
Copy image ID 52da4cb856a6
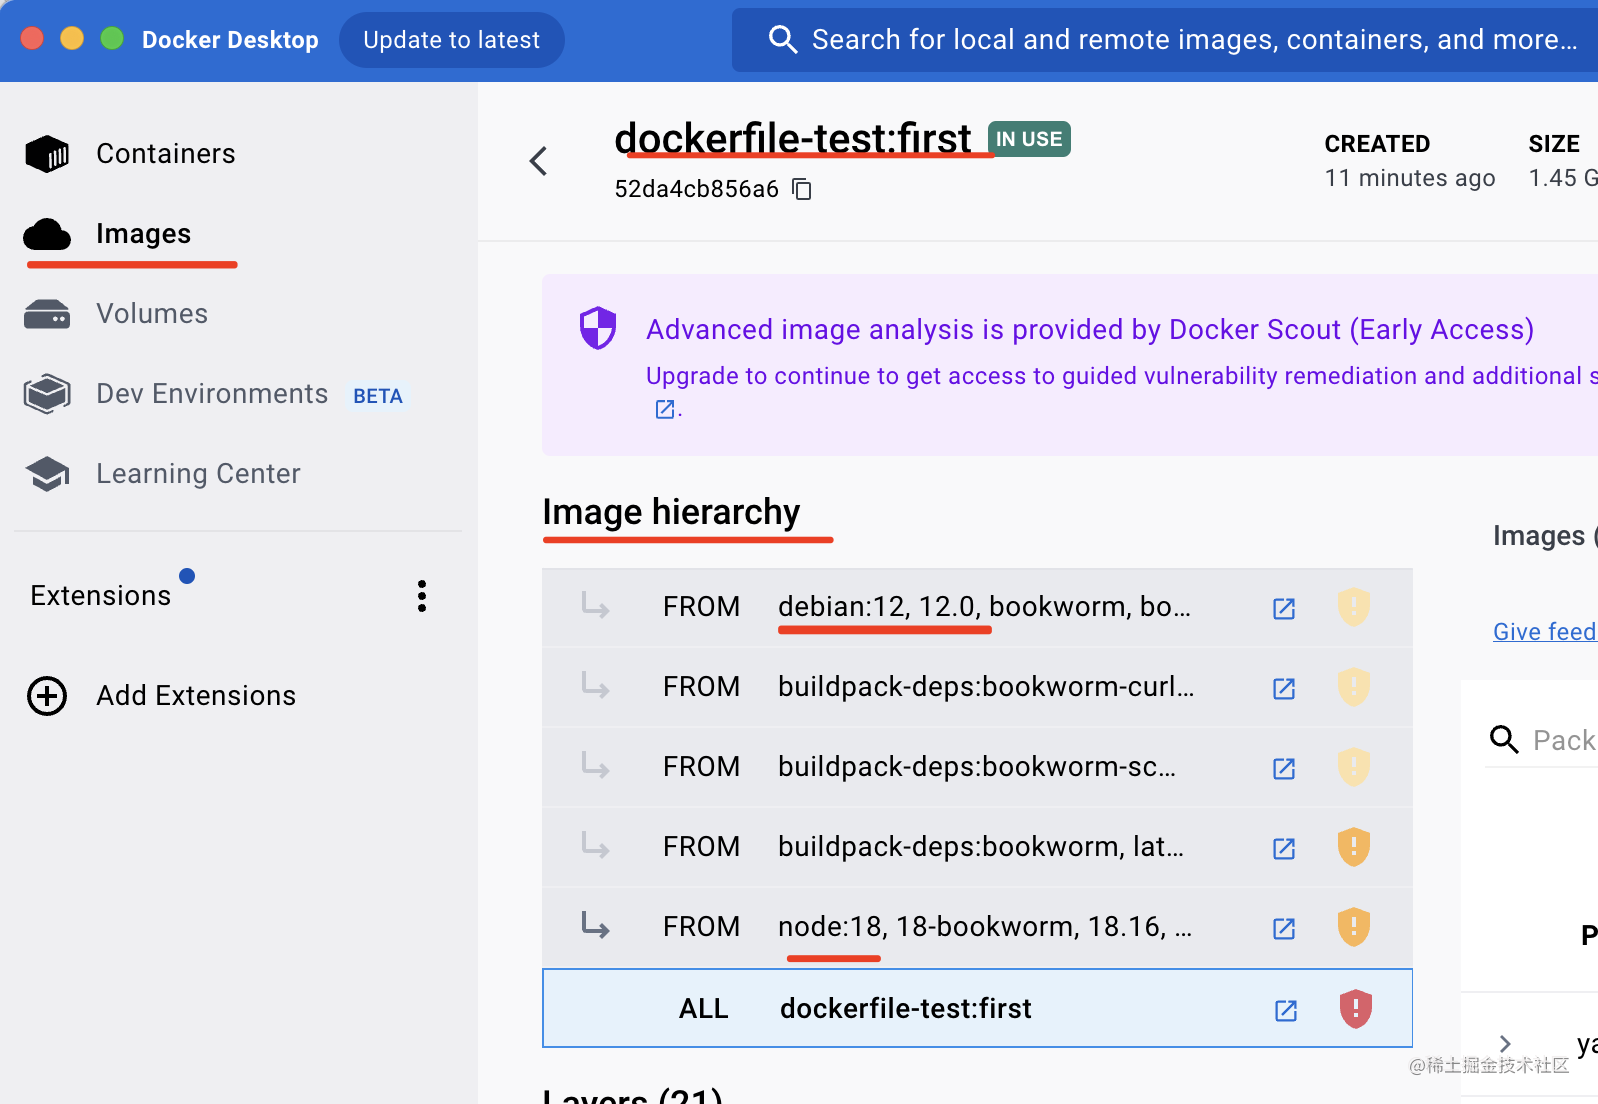802,189
